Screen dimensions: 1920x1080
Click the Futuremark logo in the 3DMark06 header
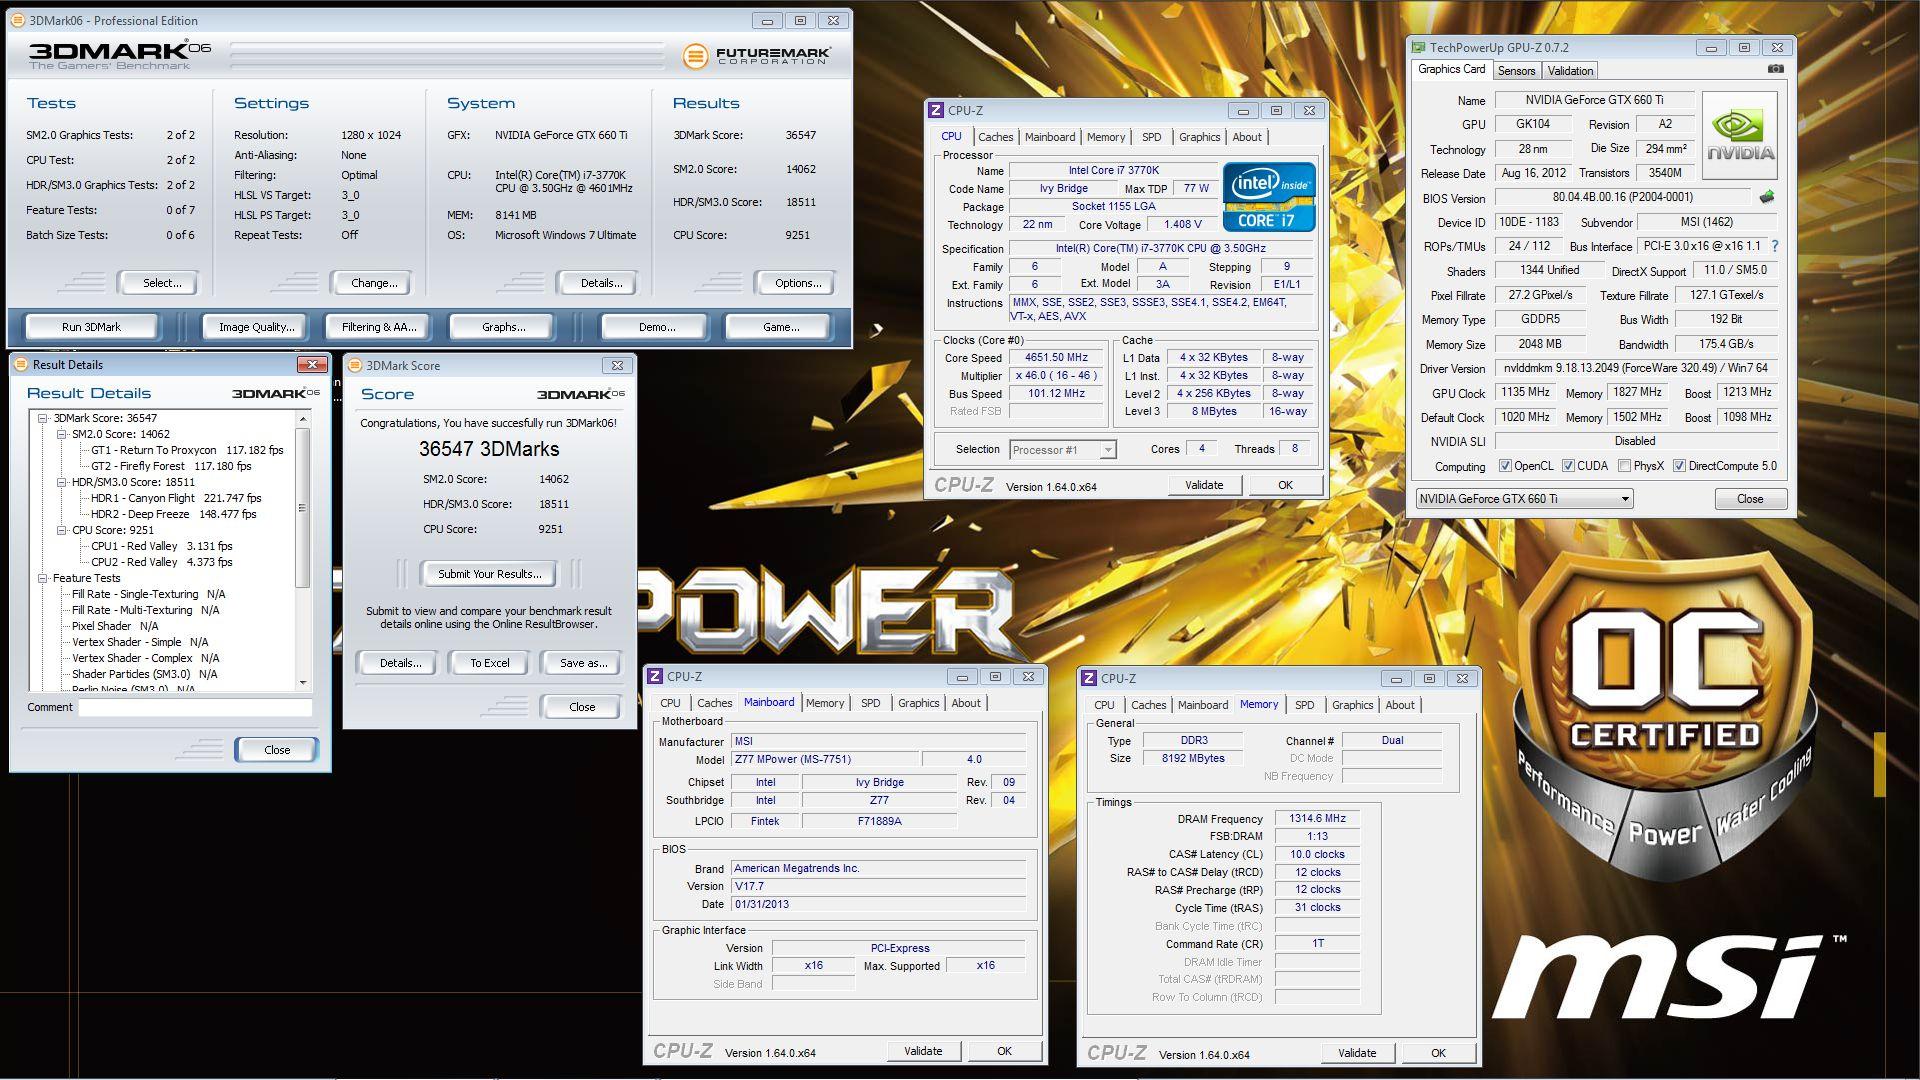[x=756, y=56]
